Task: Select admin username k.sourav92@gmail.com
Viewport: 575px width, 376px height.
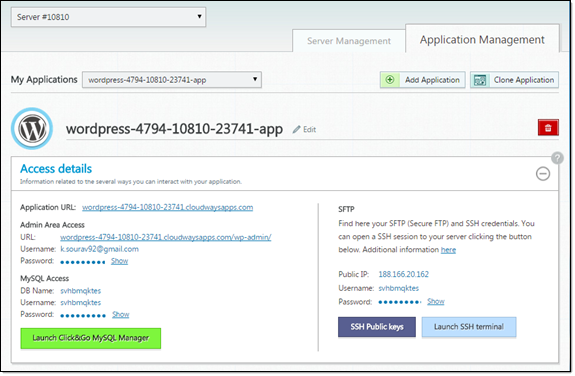Action: tap(99, 249)
